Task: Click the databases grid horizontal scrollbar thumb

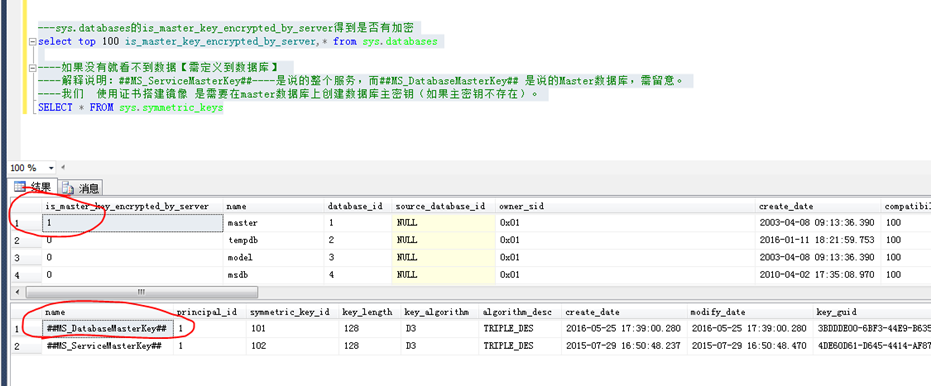Action: [x=142, y=292]
